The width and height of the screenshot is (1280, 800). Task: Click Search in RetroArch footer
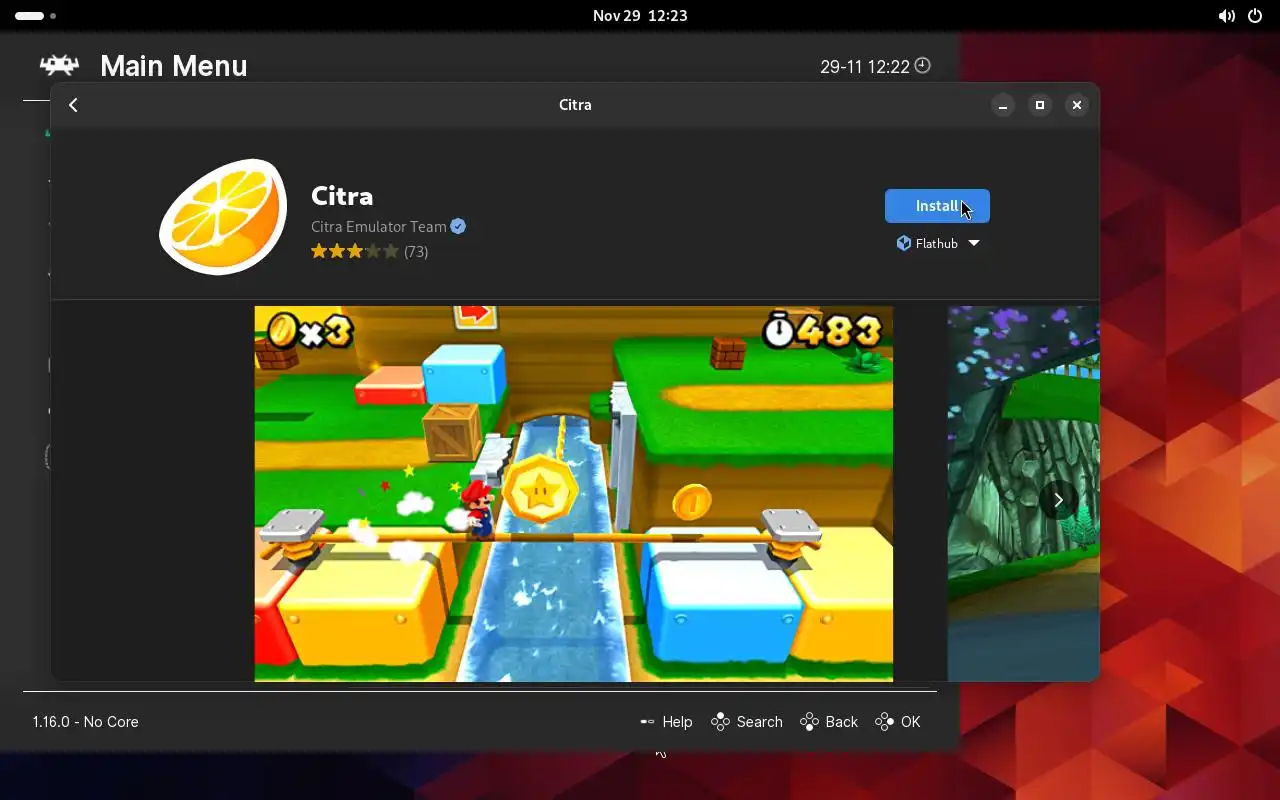746,722
